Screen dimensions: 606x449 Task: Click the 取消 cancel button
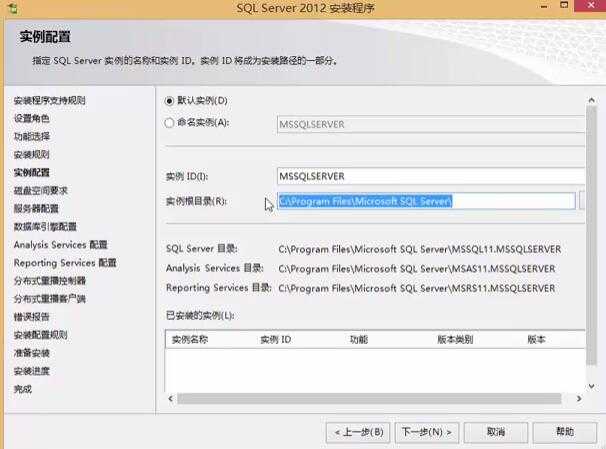tap(496, 432)
